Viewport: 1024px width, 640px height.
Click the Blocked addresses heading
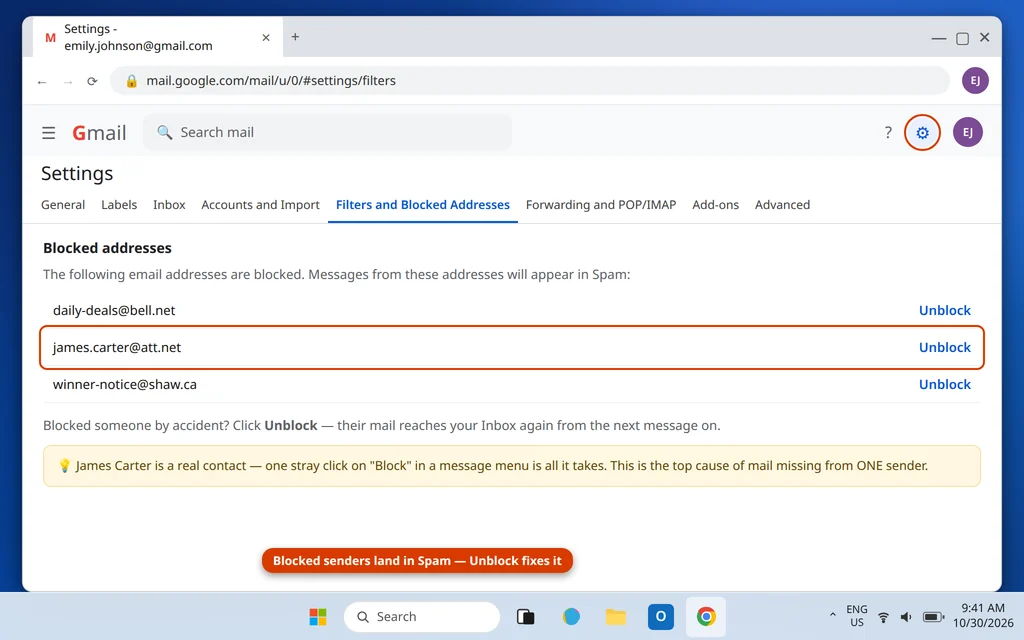107,248
